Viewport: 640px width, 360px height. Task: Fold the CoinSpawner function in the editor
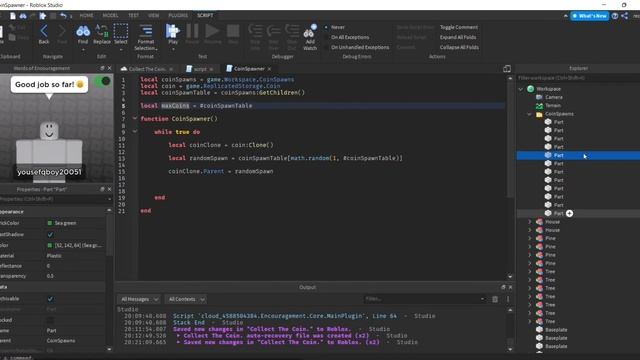tap(135, 119)
